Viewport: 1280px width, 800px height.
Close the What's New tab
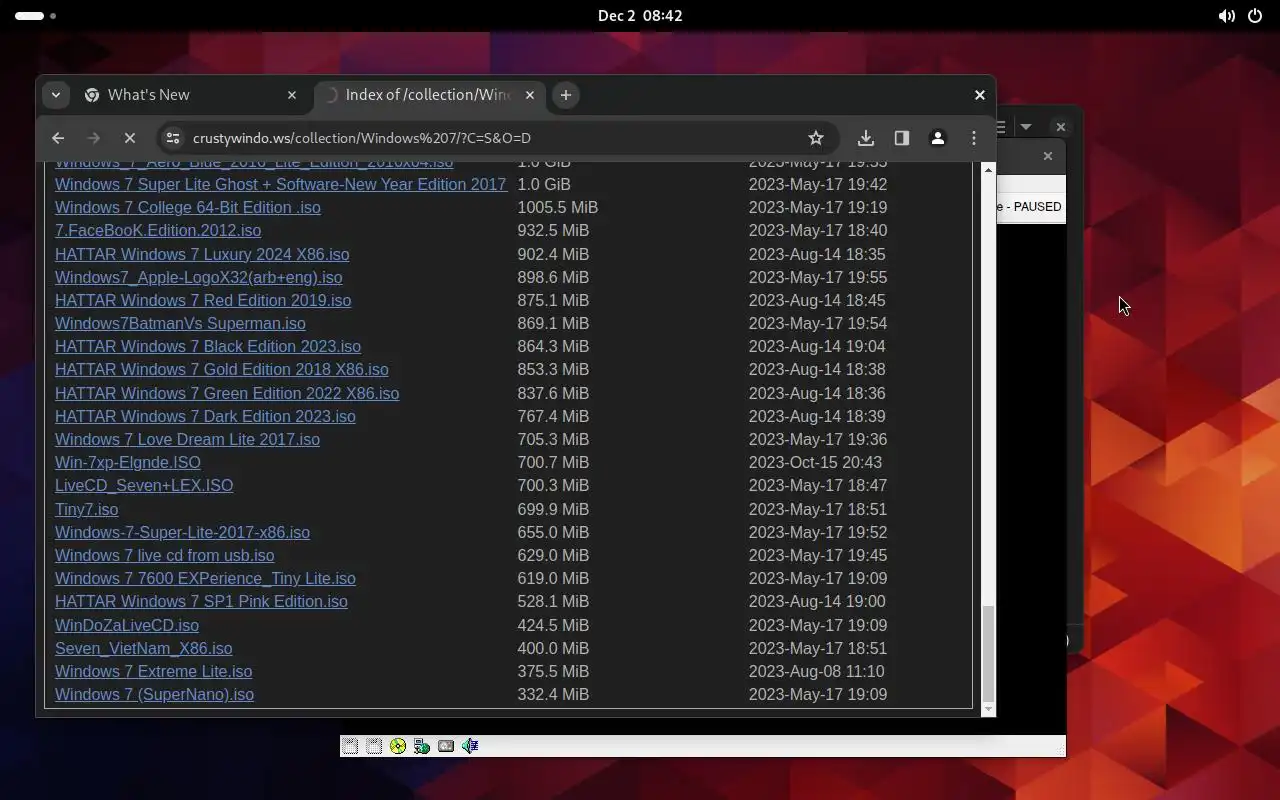point(292,95)
